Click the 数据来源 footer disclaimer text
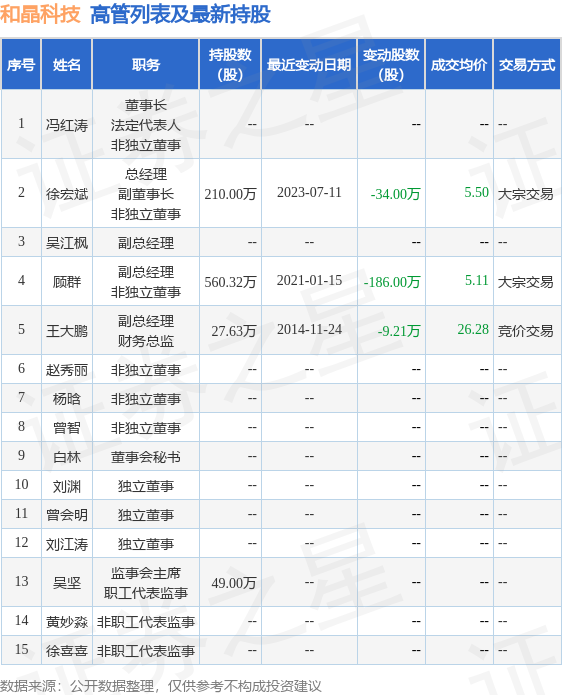The image size is (562, 695). click(160, 686)
